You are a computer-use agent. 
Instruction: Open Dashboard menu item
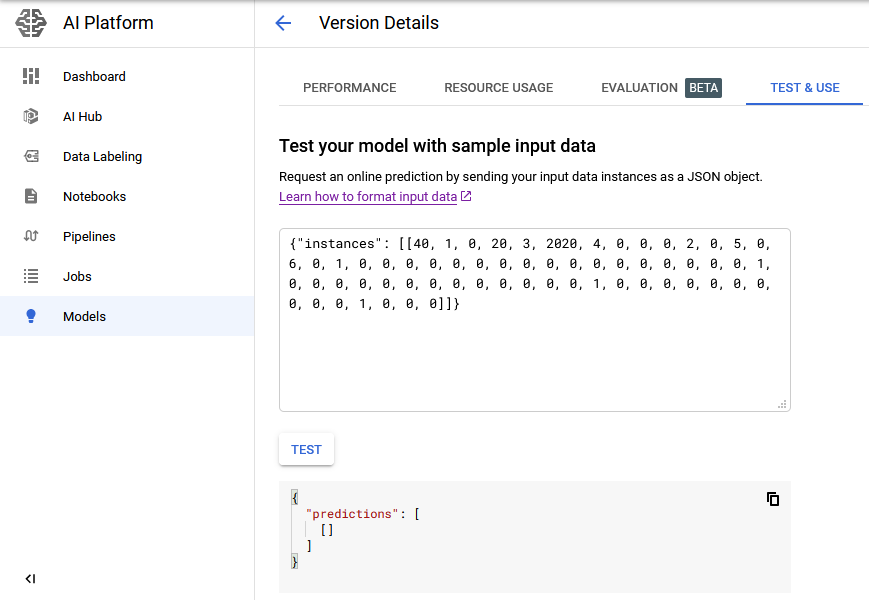click(x=127, y=76)
